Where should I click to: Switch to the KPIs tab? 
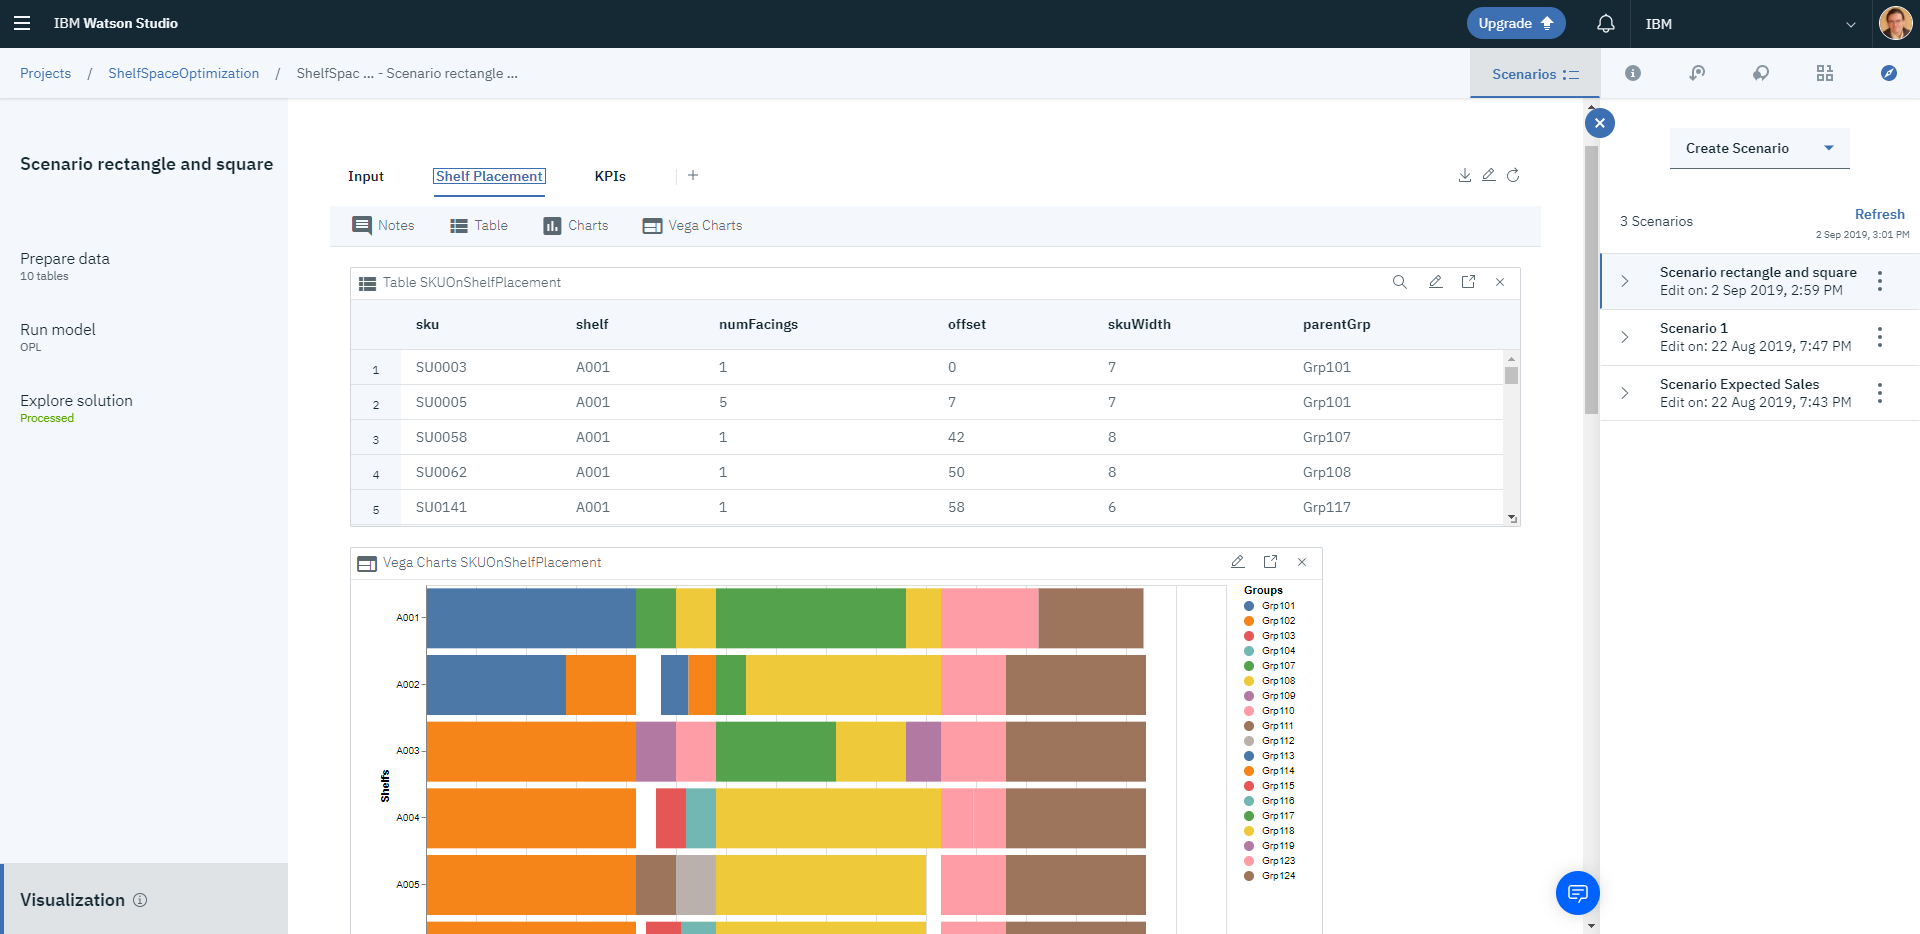pos(610,176)
